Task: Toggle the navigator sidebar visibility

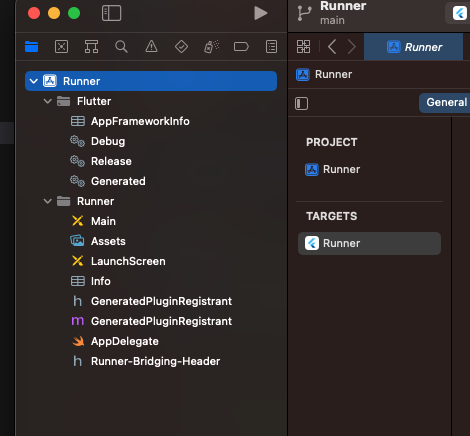Action: (111, 13)
